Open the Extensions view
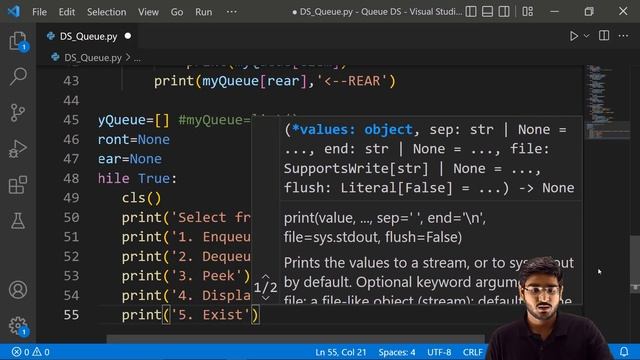640x360 pixels. tap(18, 185)
